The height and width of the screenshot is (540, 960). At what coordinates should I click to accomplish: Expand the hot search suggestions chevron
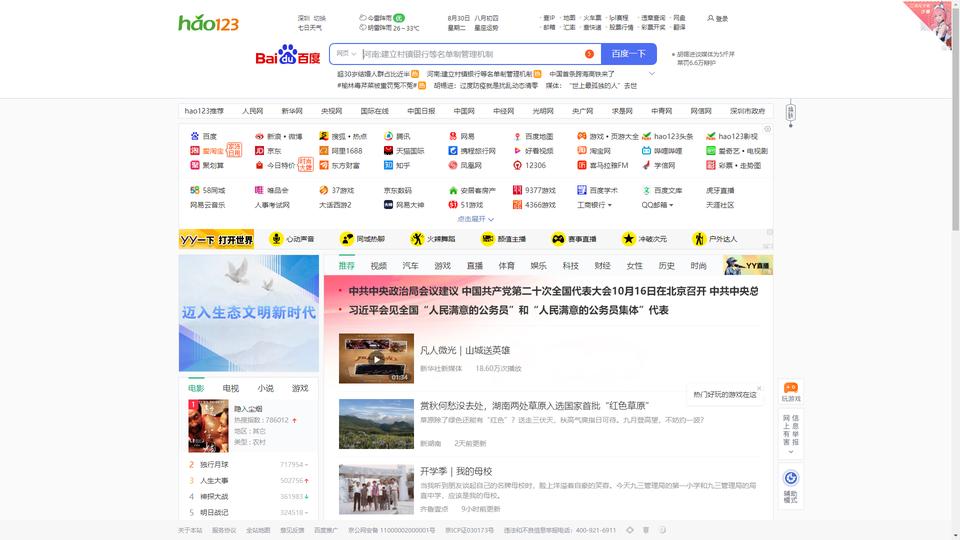[652, 73]
